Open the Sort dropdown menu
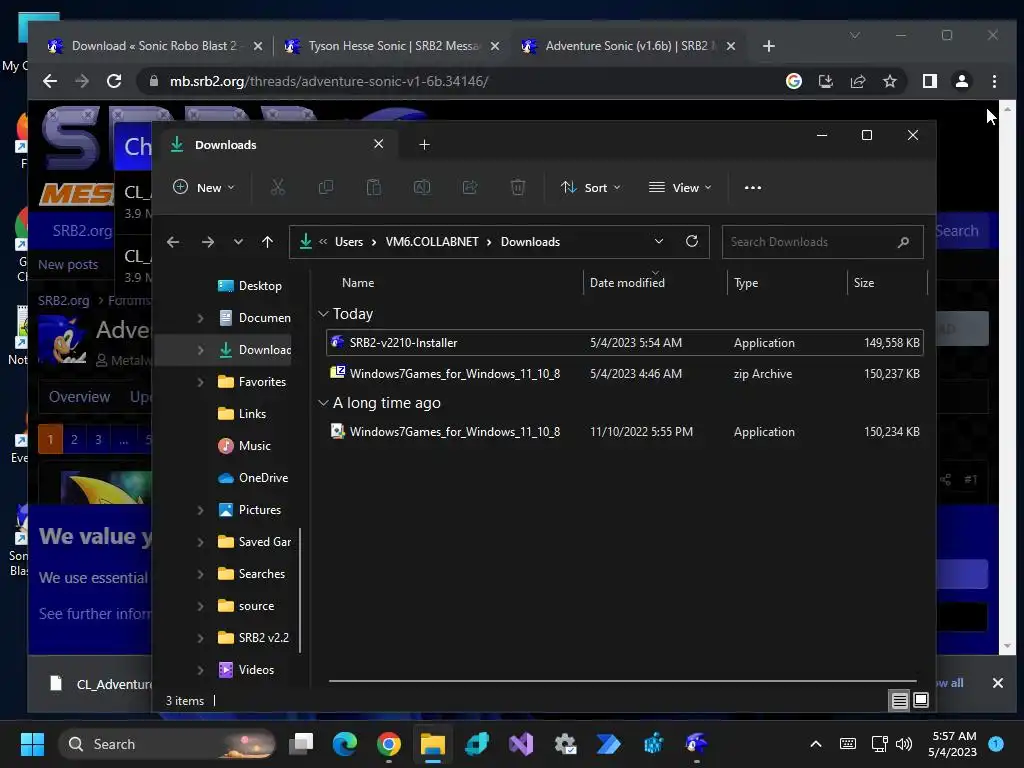This screenshot has width=1024, height=768. coord(590,187)
